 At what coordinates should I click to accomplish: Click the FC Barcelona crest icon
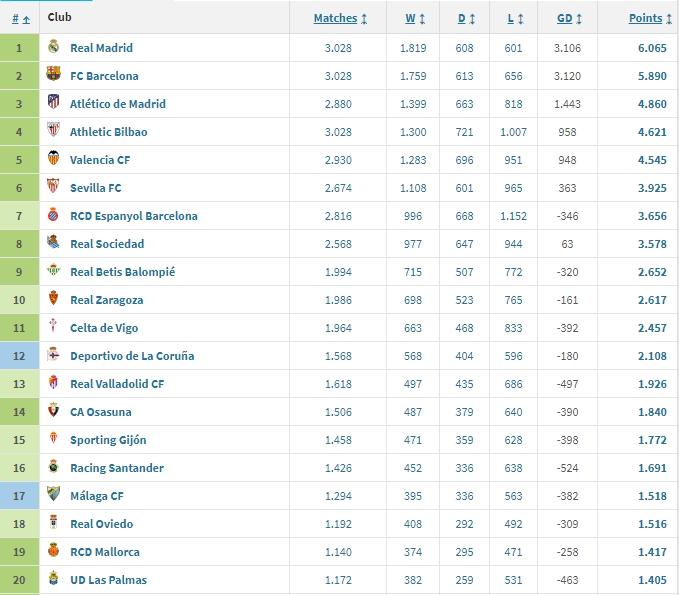tap(54, 76)
